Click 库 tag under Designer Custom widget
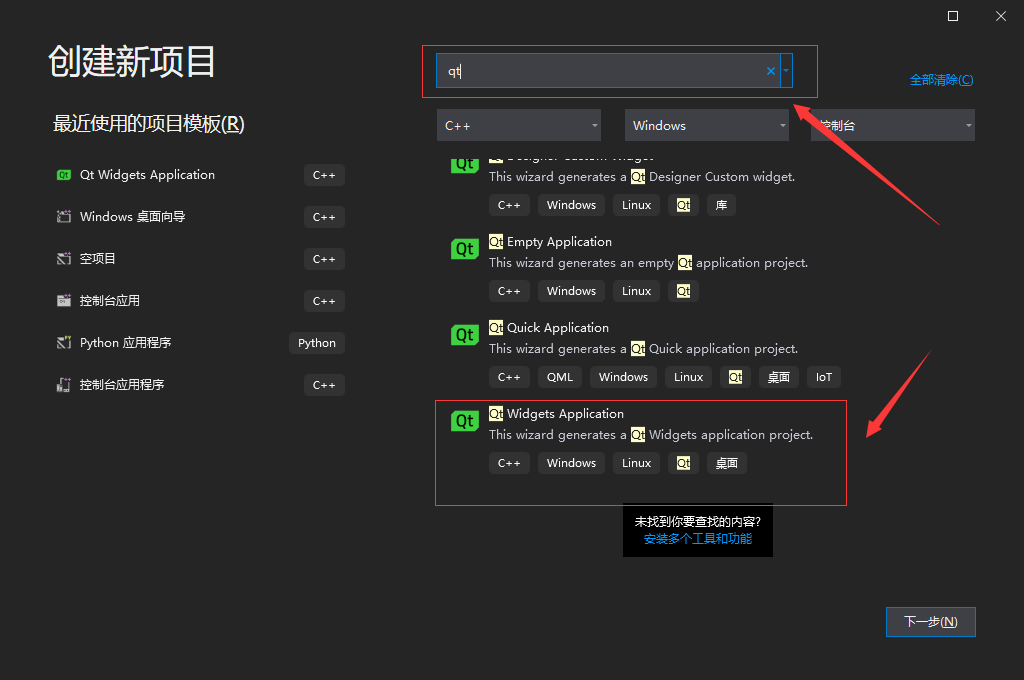This screenshot has width=1024, height=680. point(722,205)
